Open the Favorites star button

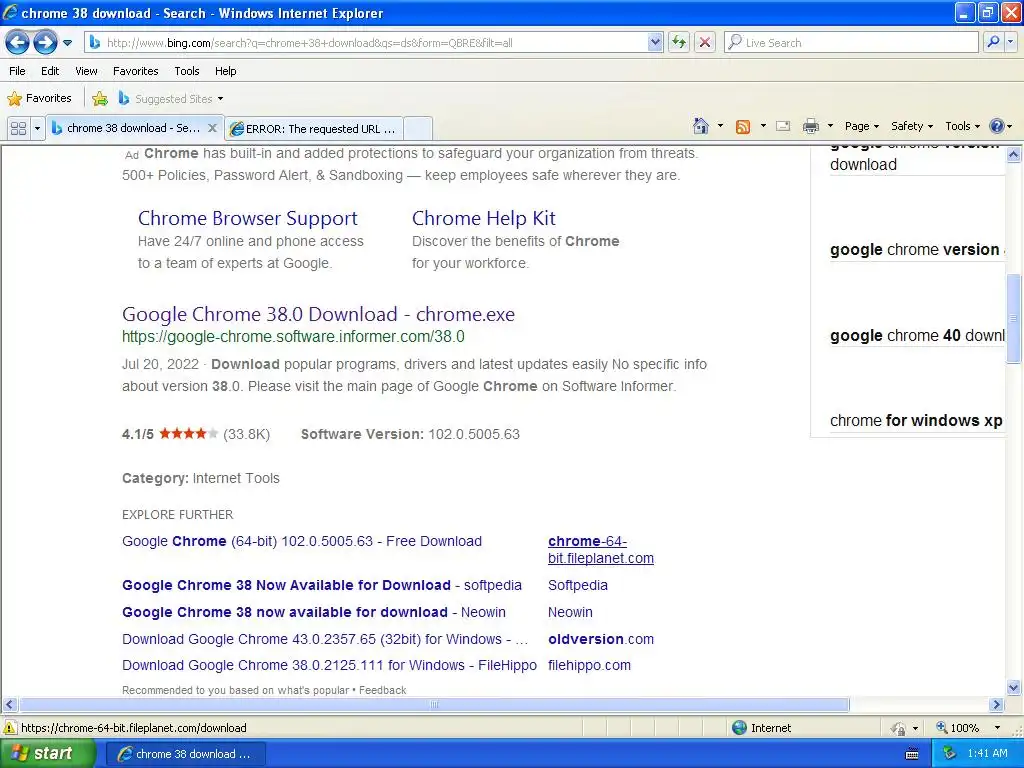[39, 99]
